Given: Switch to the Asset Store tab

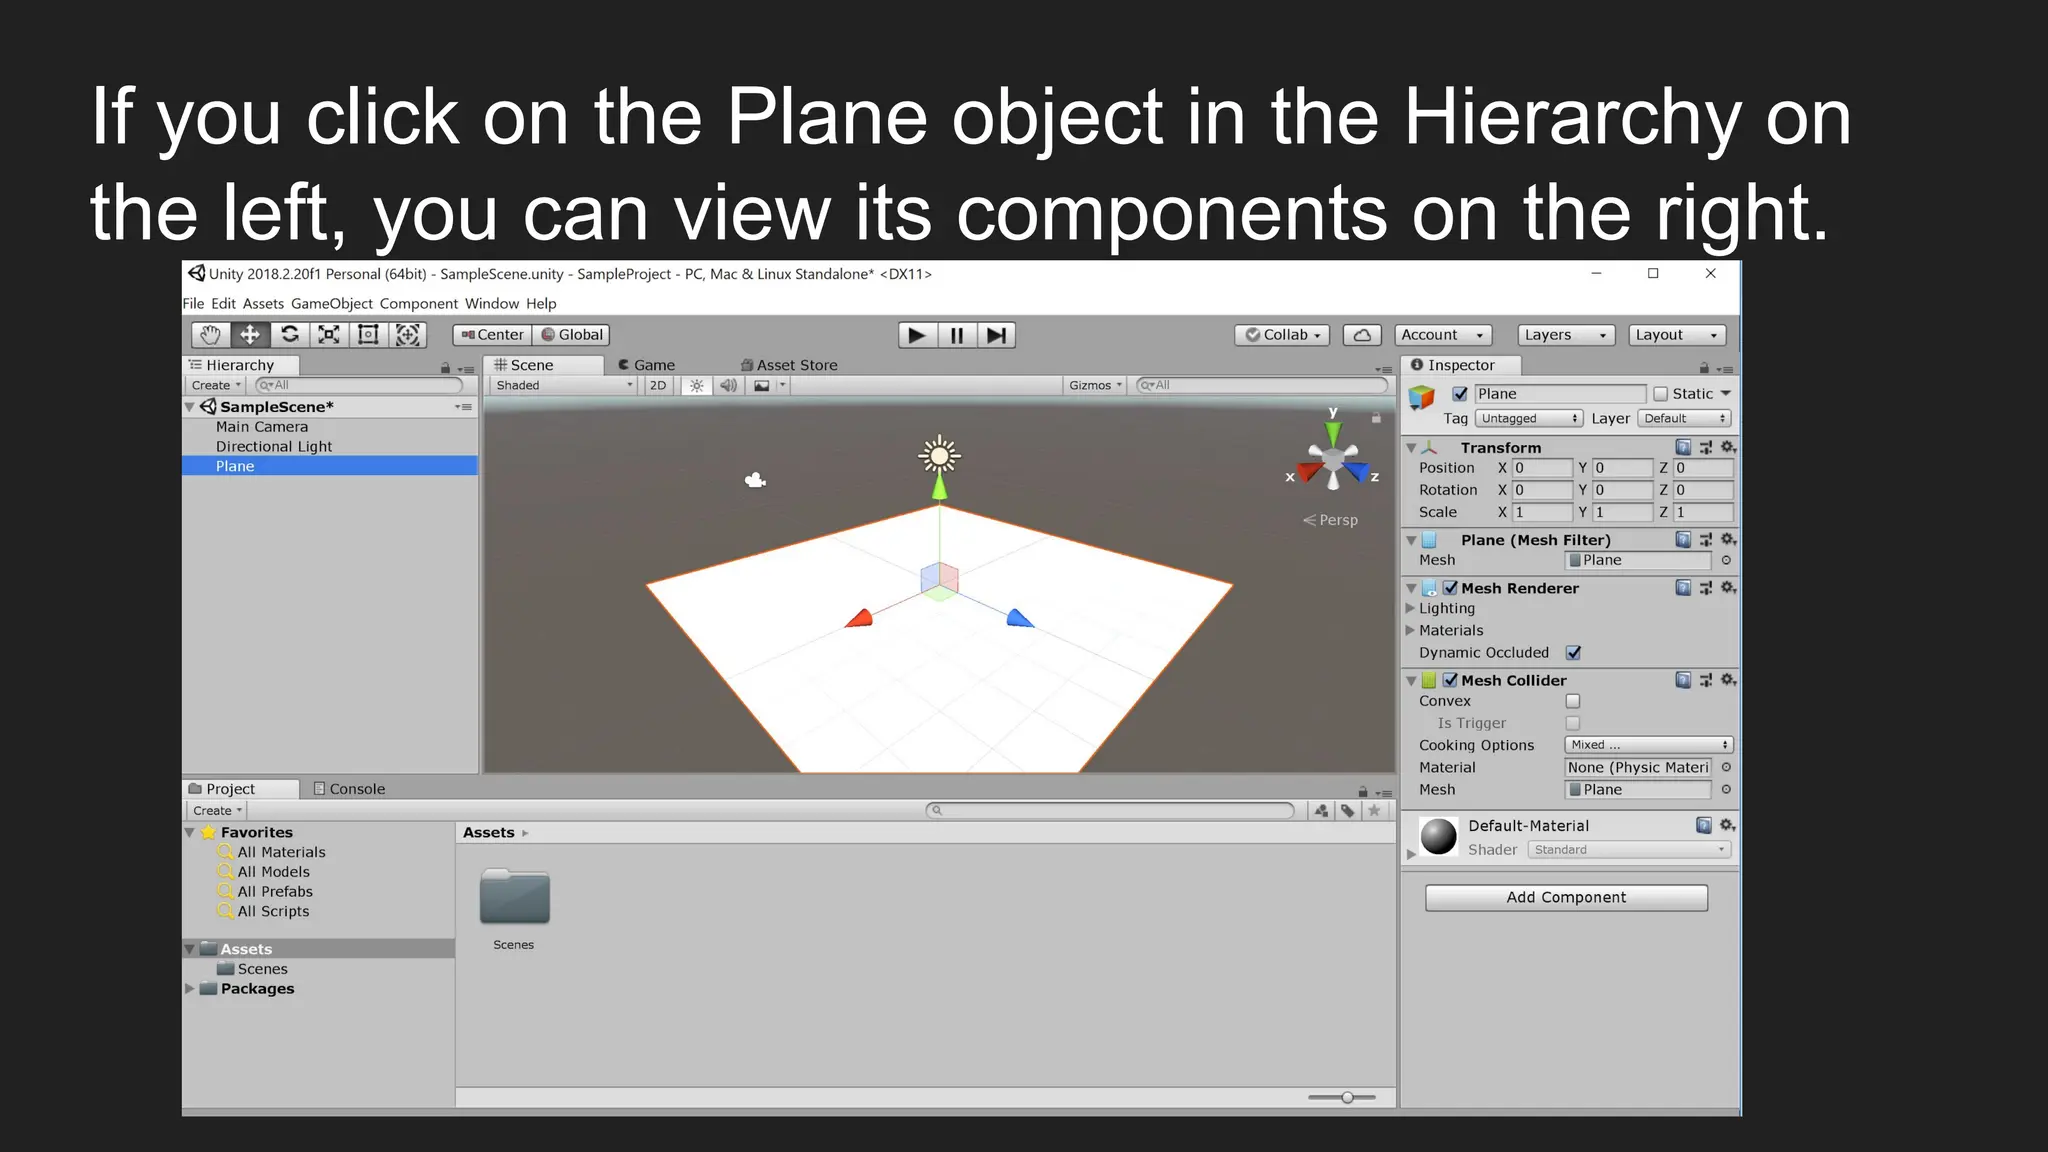Looking at the screenshot, I should [789, 365].
